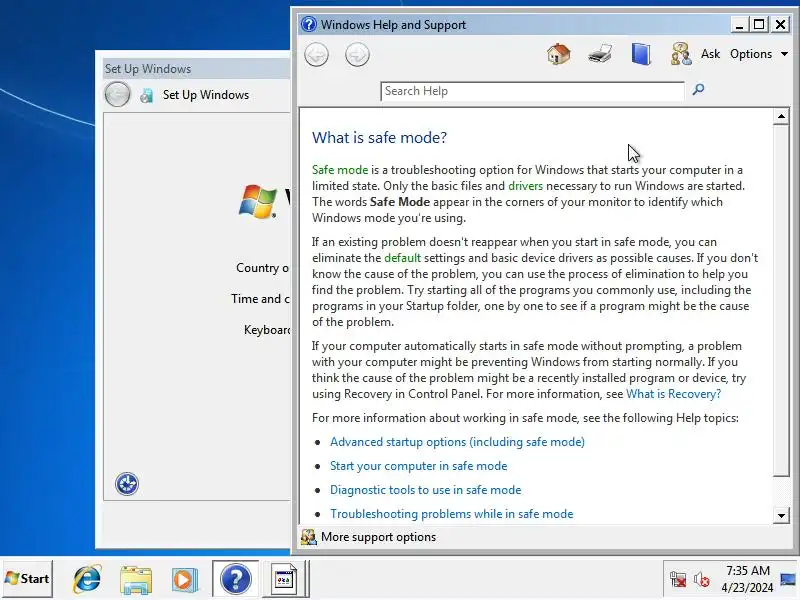Image resolution: width=800 pixels, height=600 pixels.
Task: Close the Windows Help and Support window
Action: tap(780, 24)
